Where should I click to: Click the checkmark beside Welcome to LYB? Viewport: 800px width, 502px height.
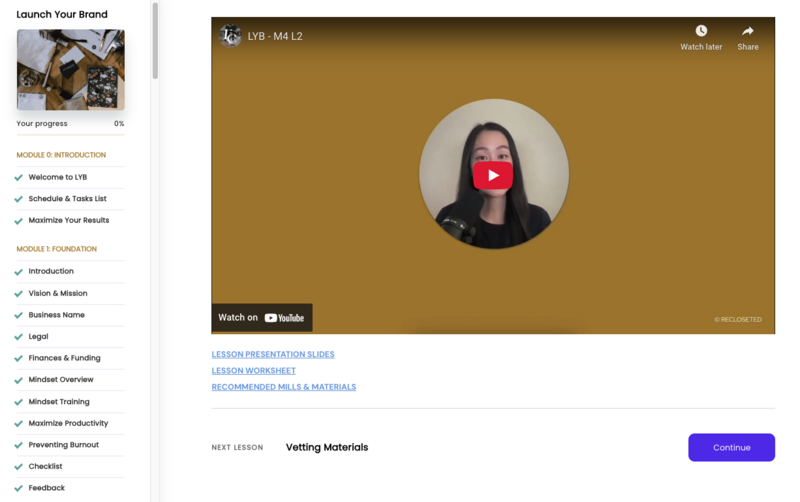pos(19,178)
